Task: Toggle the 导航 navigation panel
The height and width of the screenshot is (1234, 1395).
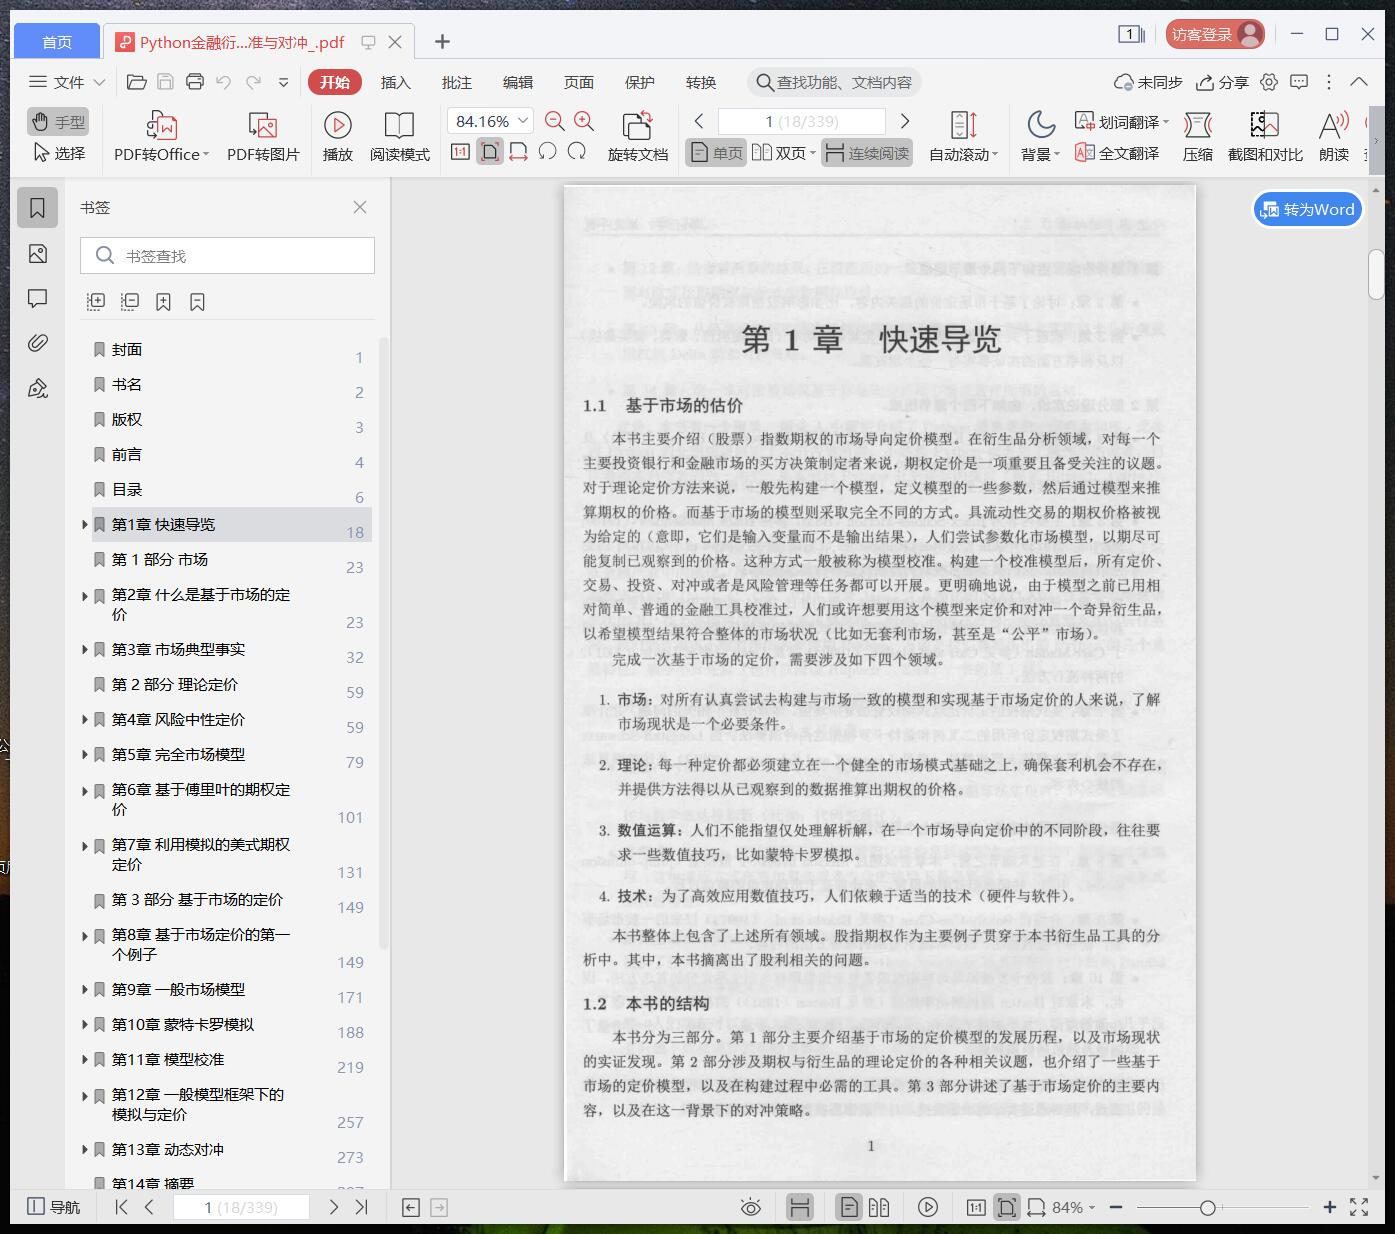Action: [54, 1207]
